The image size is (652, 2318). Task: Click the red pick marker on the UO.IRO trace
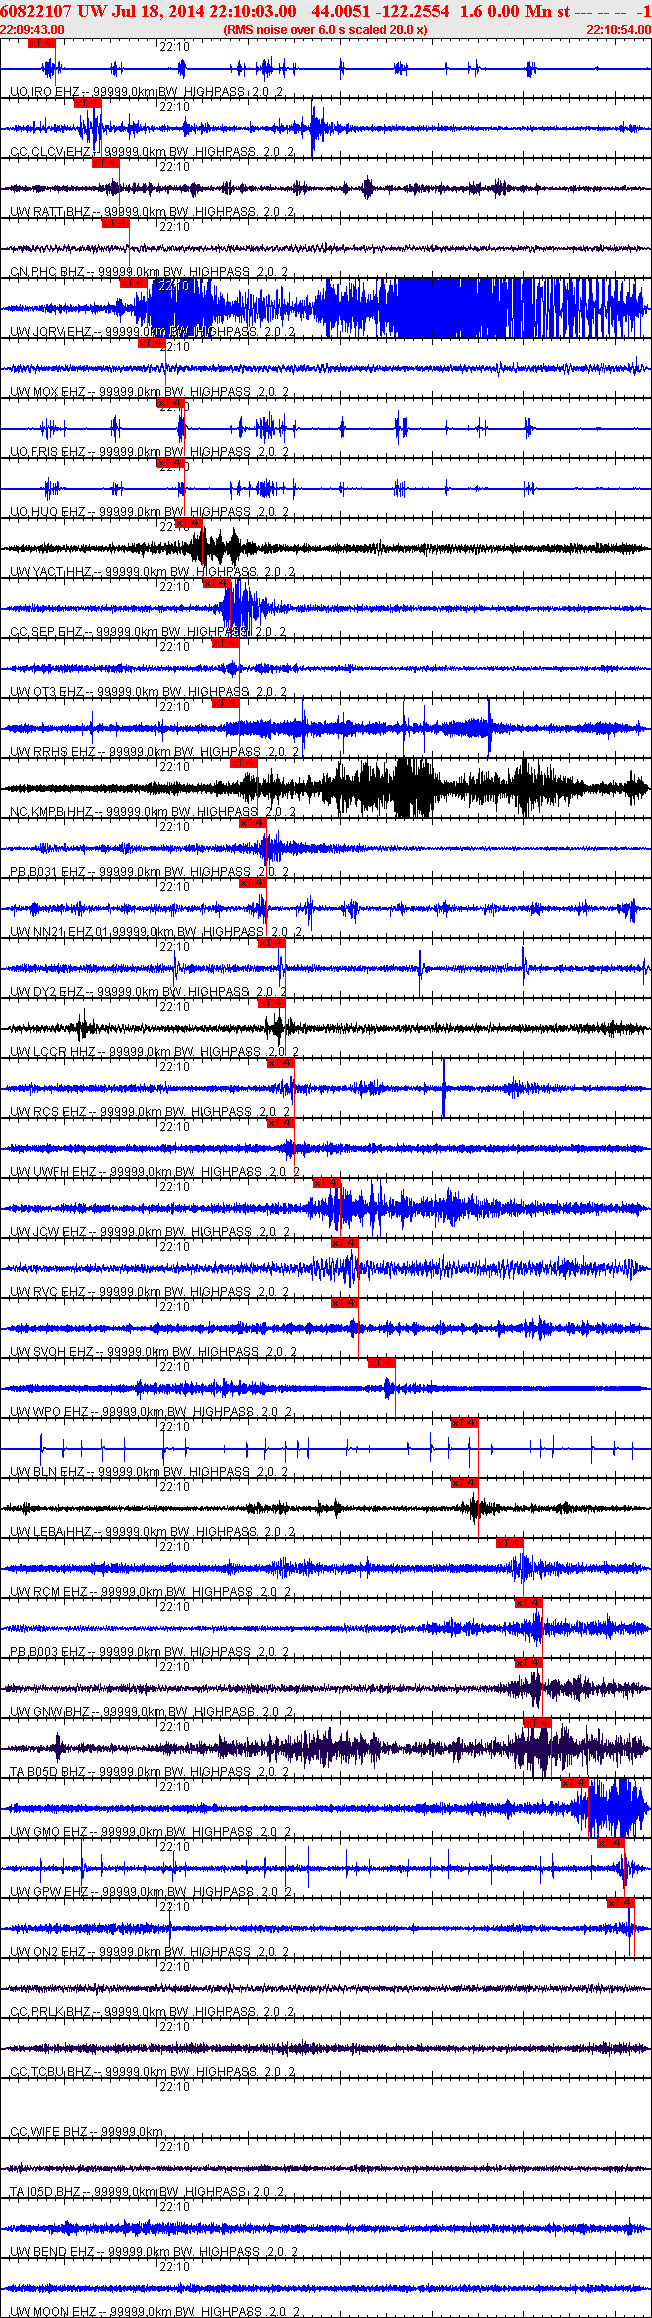tap(41, 43)
